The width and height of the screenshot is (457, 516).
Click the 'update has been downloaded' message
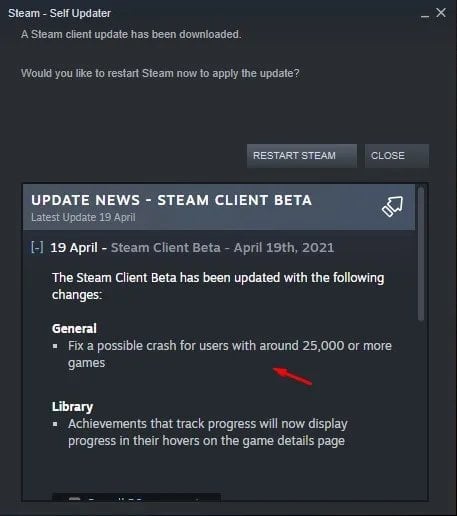pyautogui.click(x=131, y=34)
